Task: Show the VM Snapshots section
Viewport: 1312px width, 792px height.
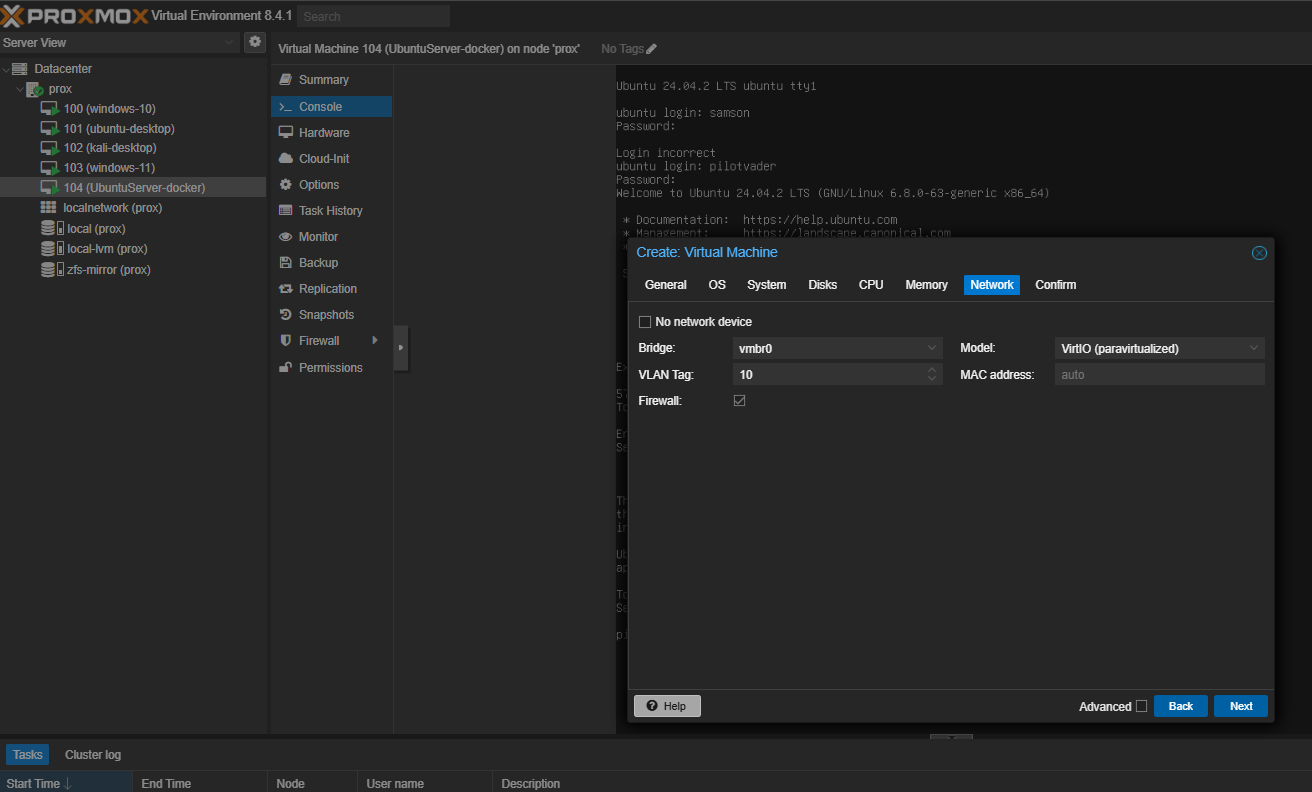Action: tap(326, 315)
